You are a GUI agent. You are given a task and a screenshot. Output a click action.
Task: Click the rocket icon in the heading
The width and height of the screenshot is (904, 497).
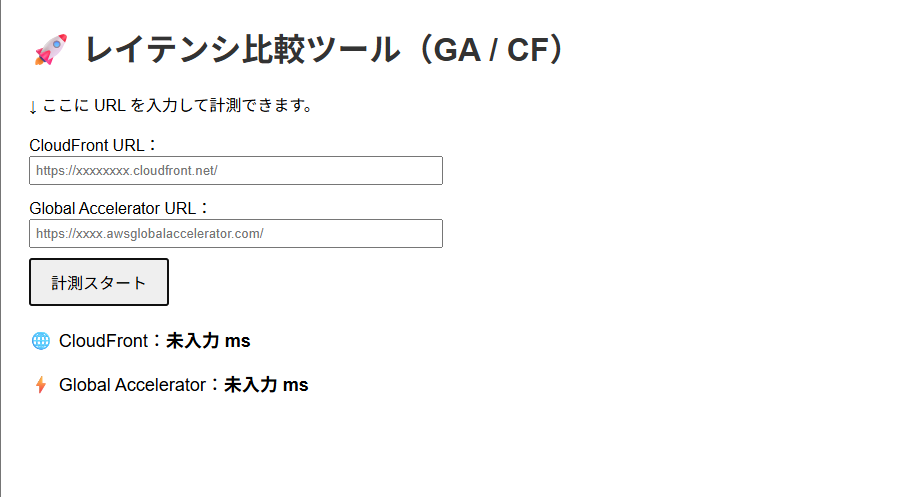pyautogui.click(x=50, y=49)
